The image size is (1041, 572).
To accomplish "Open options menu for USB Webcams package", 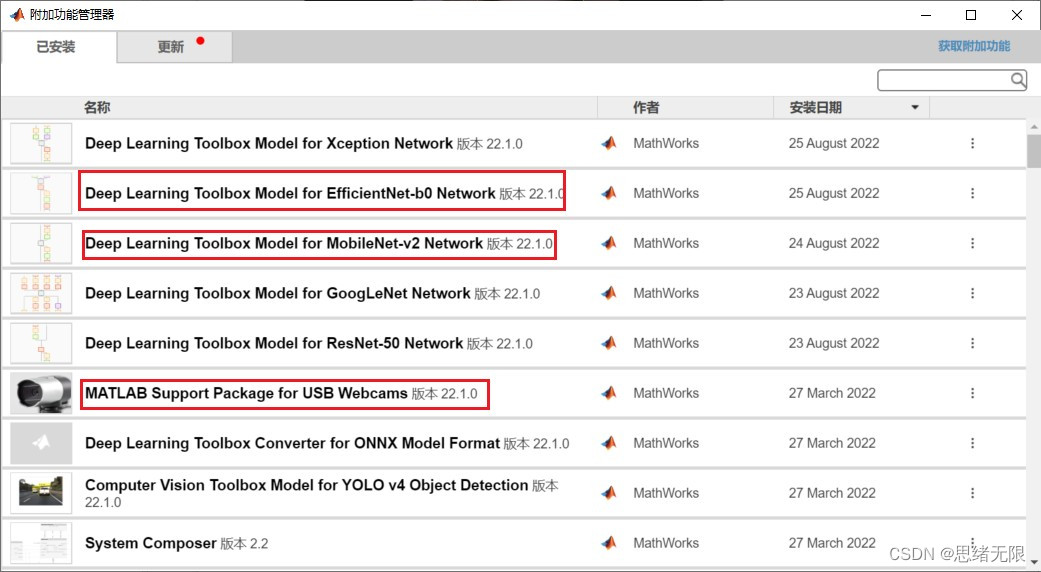I will click(972, 393).
